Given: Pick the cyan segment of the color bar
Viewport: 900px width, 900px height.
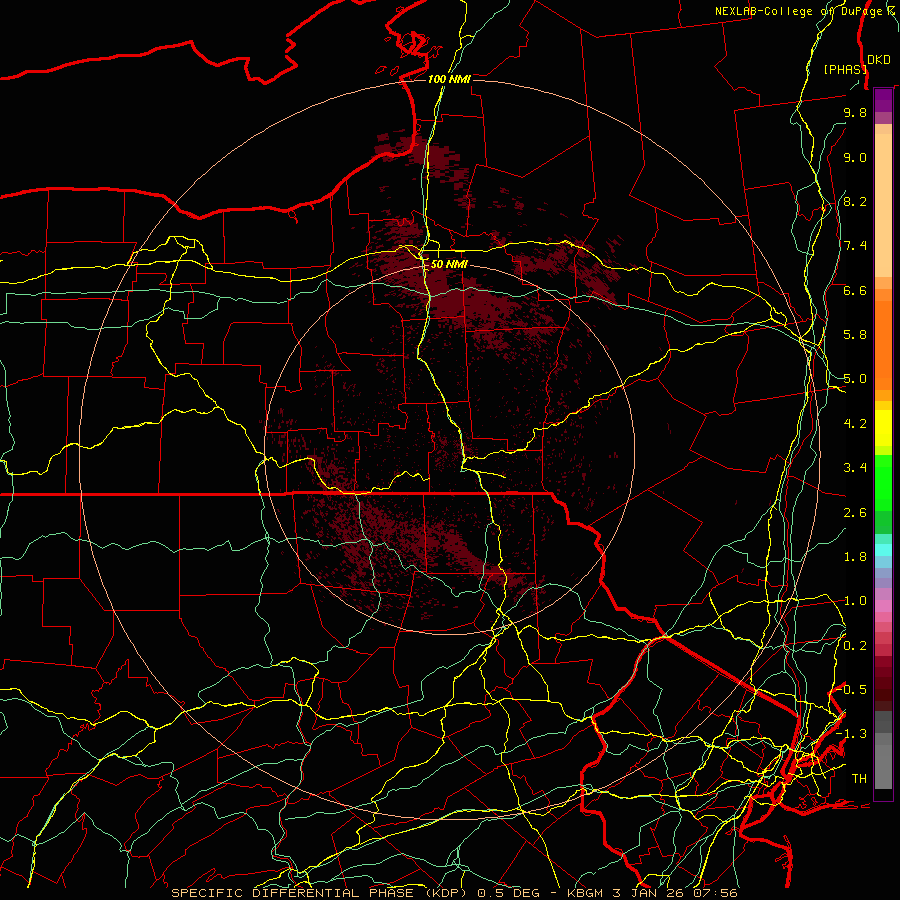Looking at the screenshot, I should [883, 550].
